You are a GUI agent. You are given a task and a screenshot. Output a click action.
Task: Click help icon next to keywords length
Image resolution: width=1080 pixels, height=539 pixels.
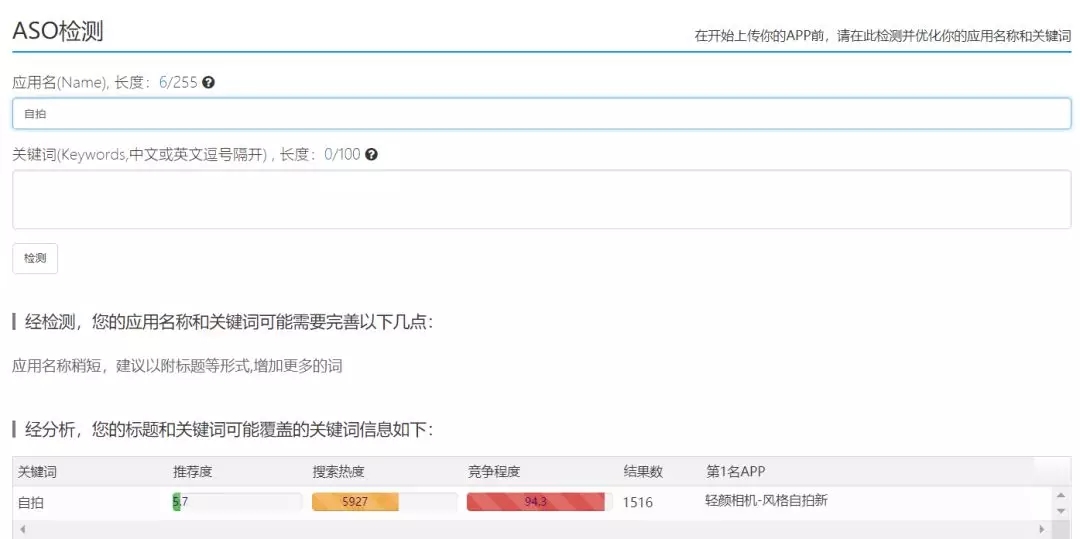[371, 154]
